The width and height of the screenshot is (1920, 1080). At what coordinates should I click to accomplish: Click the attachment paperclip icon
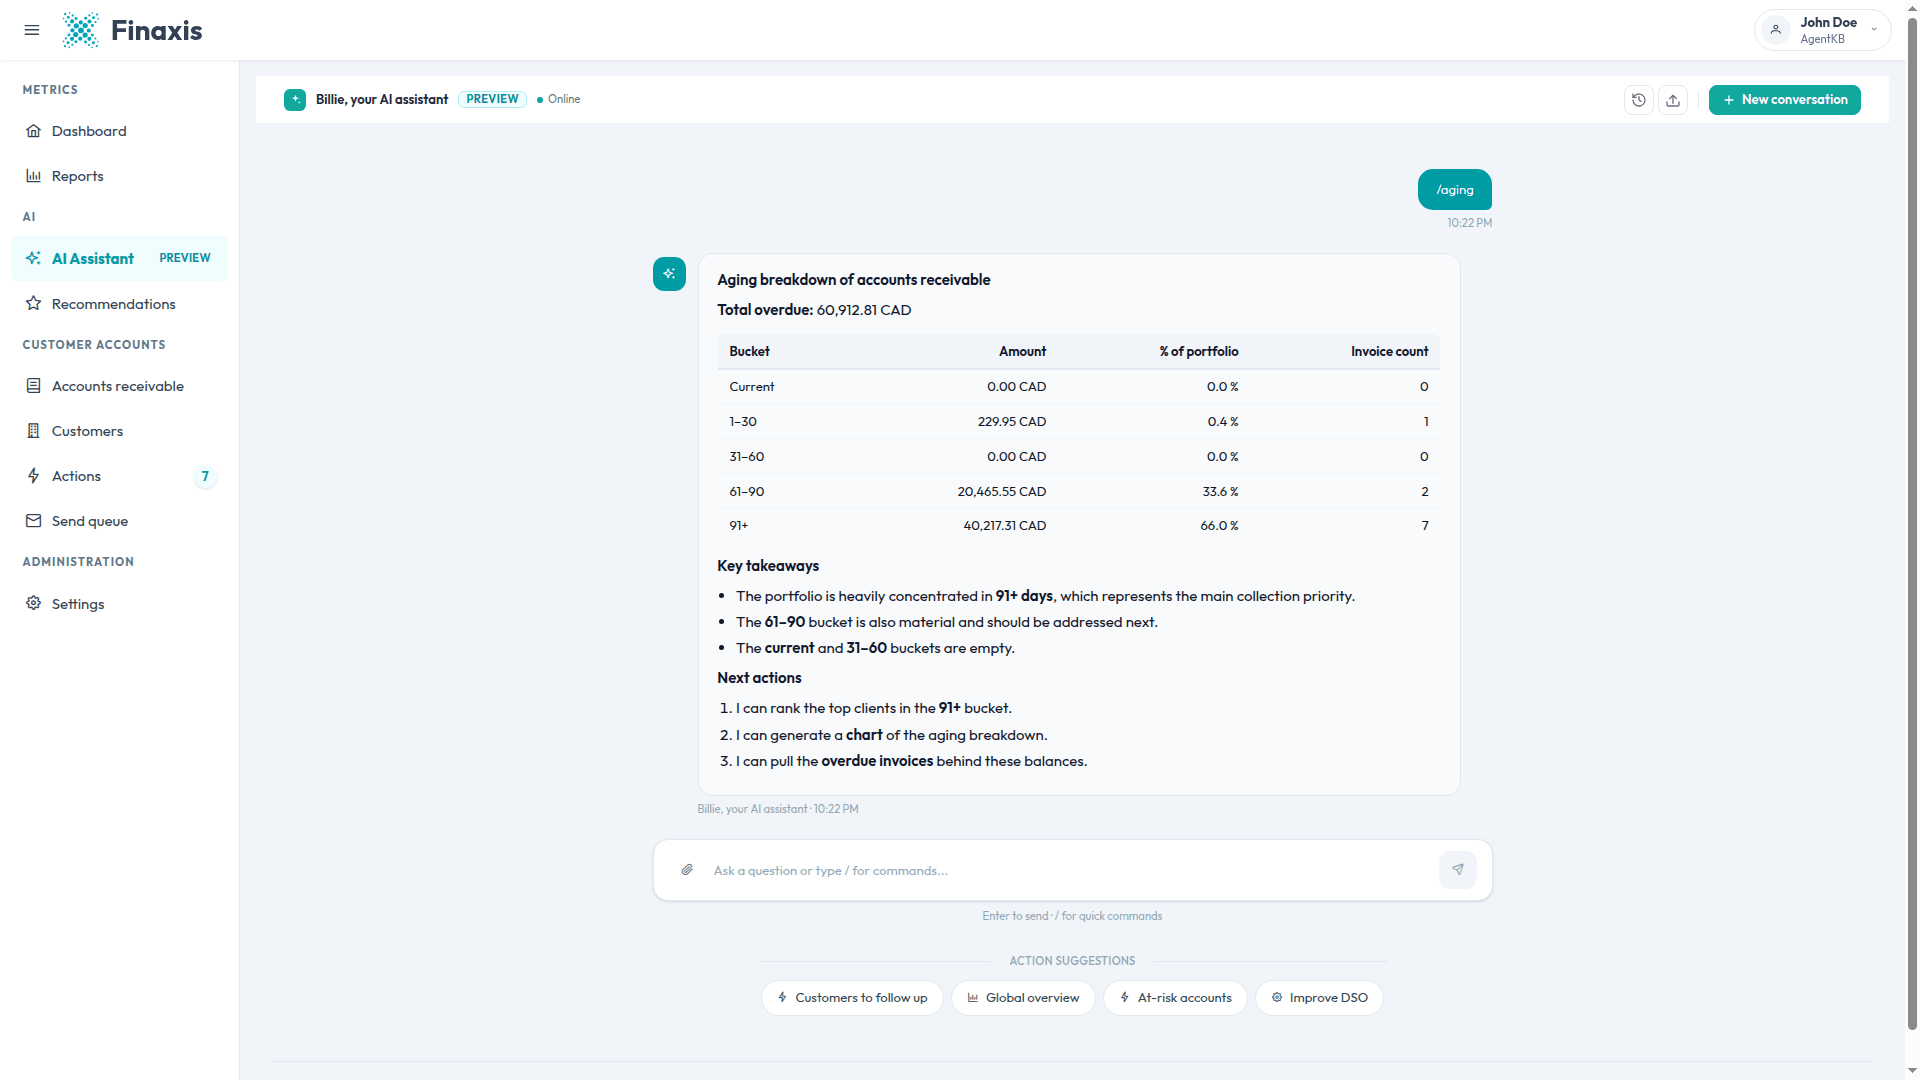click(687, 870)
